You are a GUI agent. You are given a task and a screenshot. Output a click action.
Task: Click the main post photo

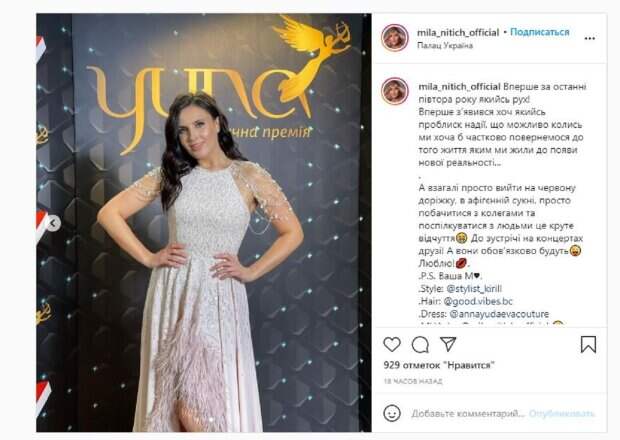pos(204,223)
